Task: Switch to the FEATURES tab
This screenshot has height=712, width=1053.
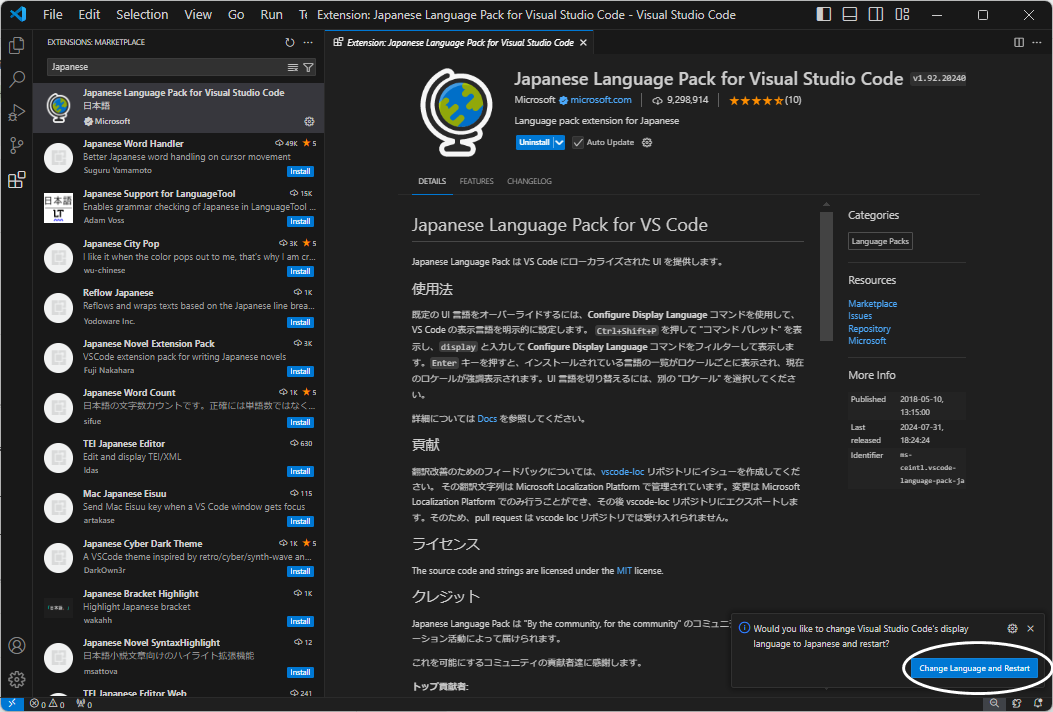Action: click(476, 181)
